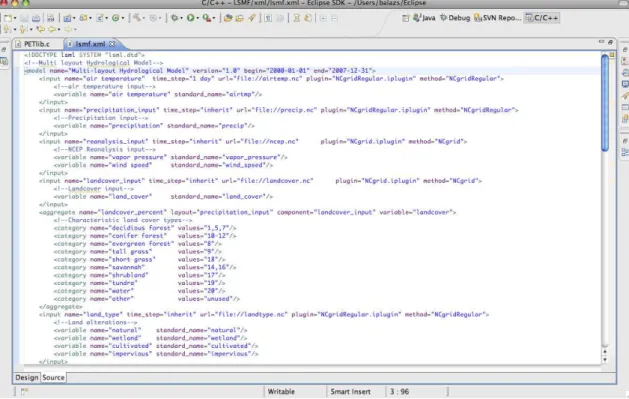629x399 pixels.
Task: Click the Previous Annotation icon
Action: [23, 29]
